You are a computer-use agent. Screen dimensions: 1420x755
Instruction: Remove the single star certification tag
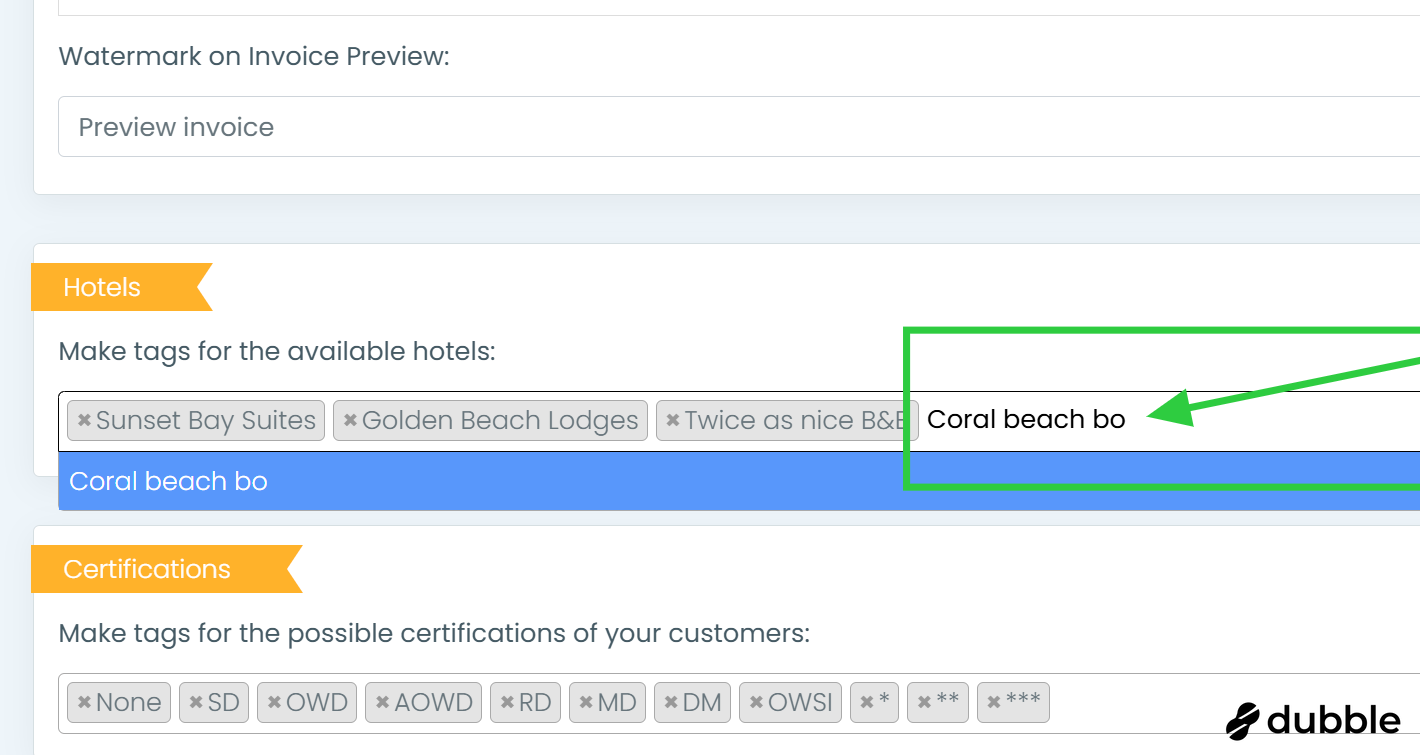pos(867,703)
